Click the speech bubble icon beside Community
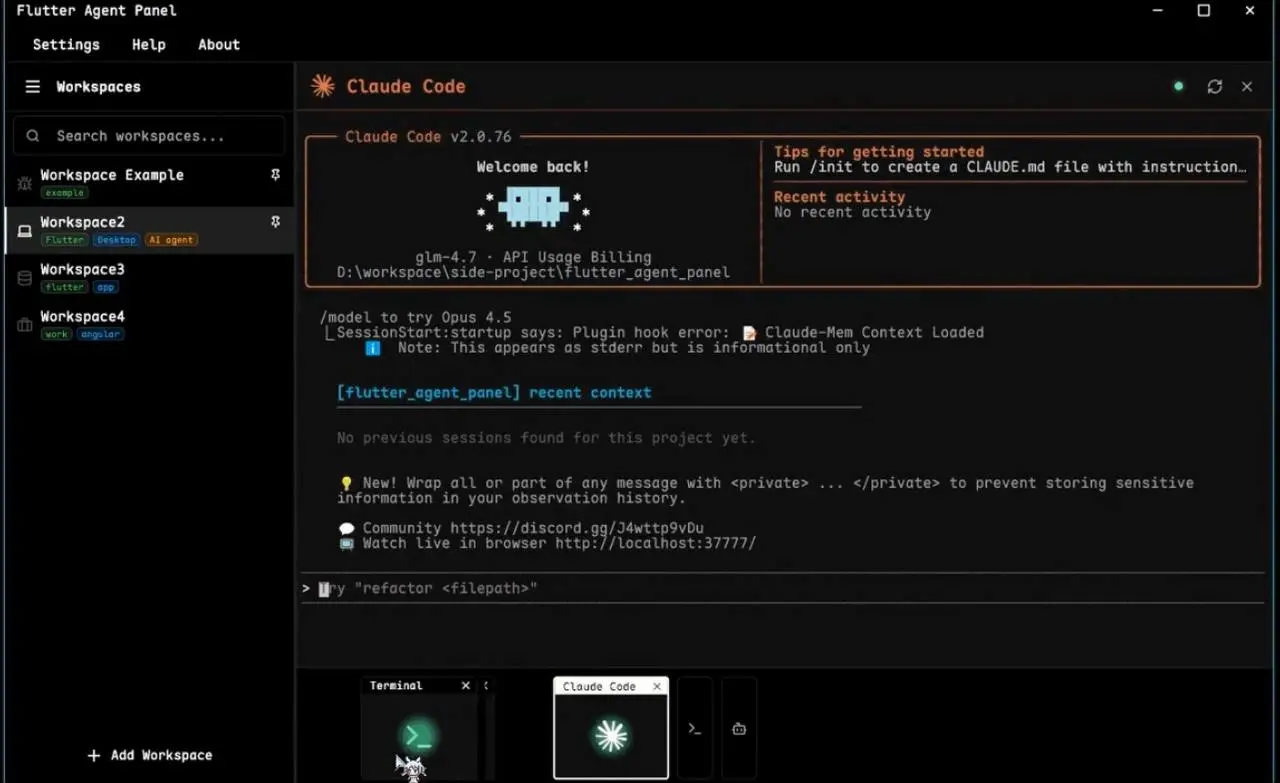 (x=346, y=528)
